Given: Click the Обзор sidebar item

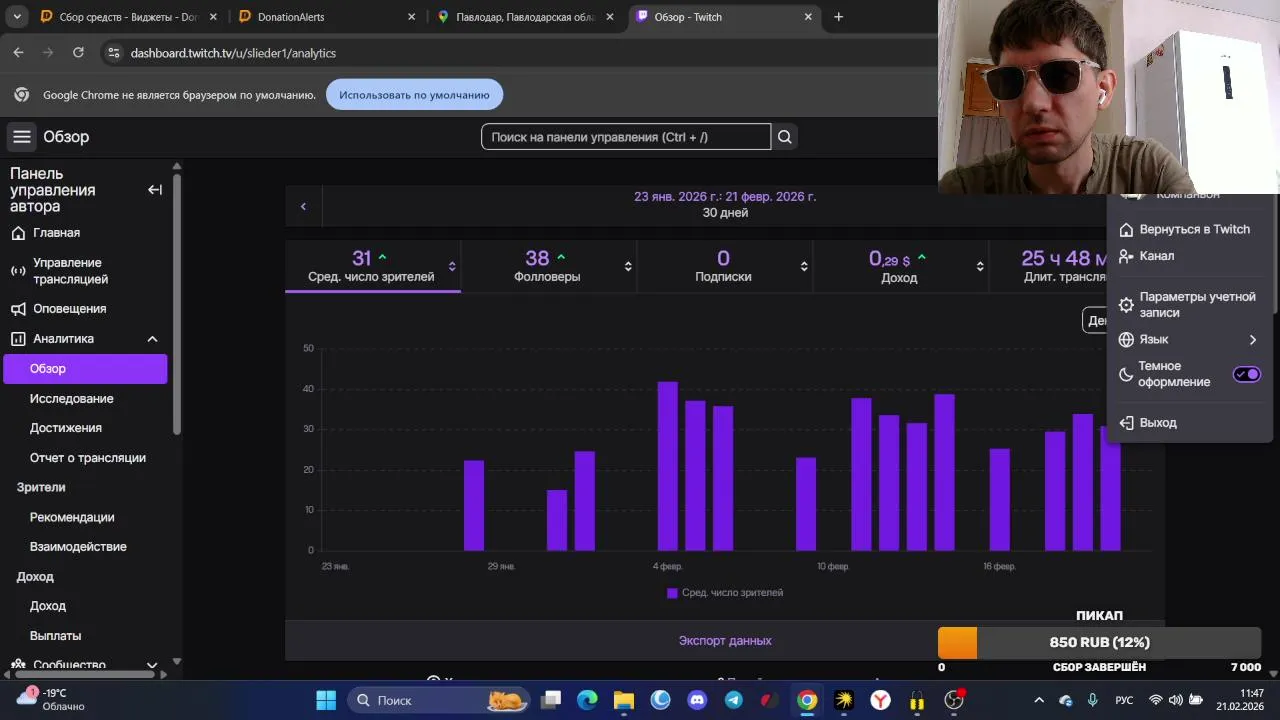Looking at the screenshot, I should [85, 369].
